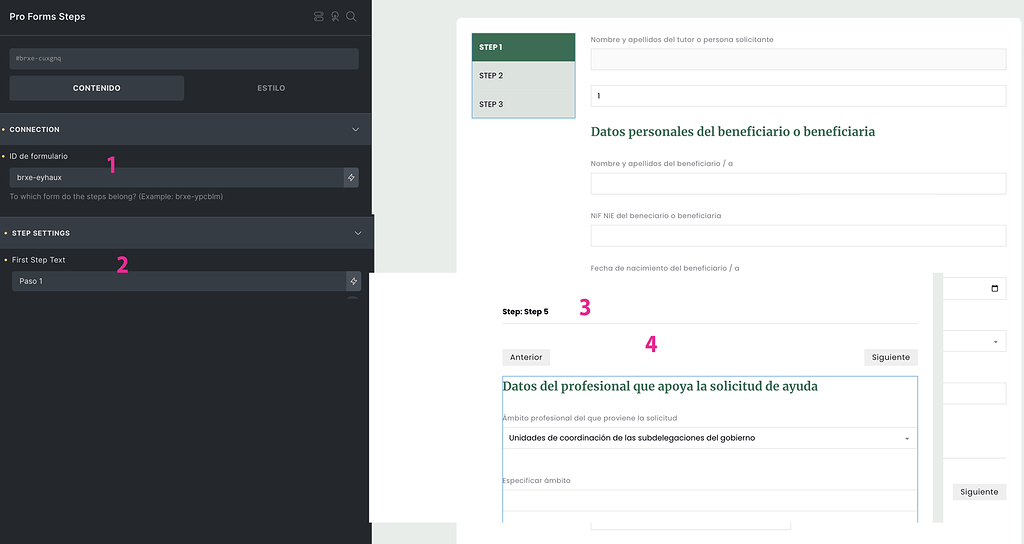Click the element ID field #brxe-cuxgnq
The width and height of the screenshot is (1024, 544).
click(x=184, y=59)
